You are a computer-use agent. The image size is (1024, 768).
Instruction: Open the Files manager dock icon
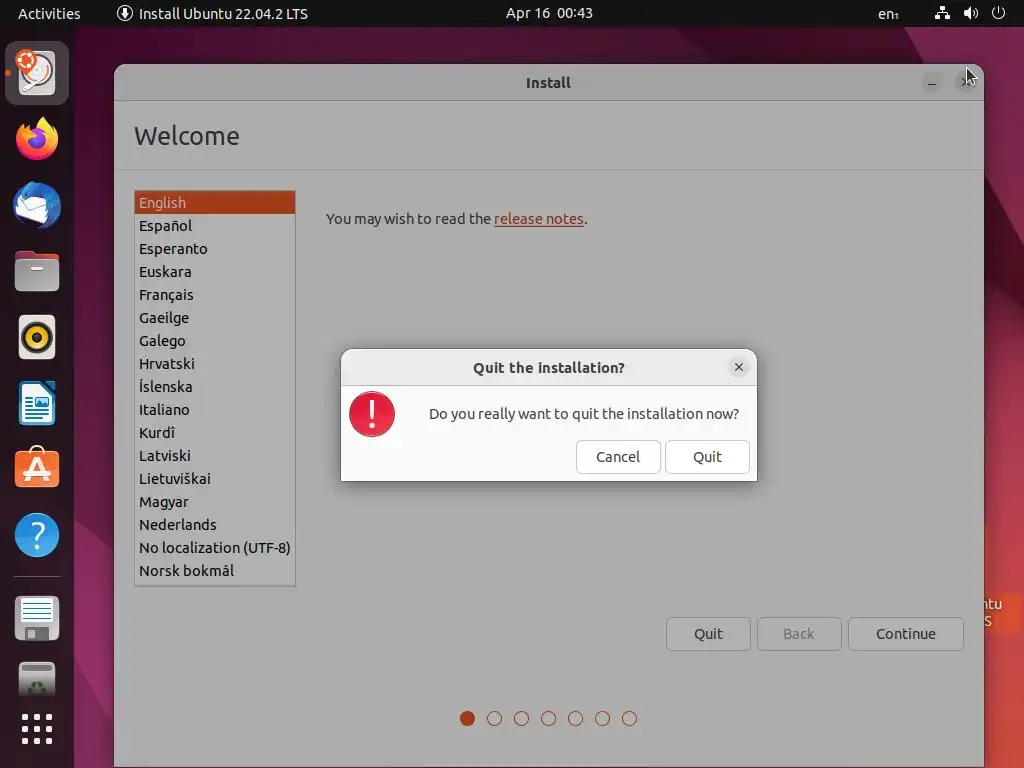37,271
